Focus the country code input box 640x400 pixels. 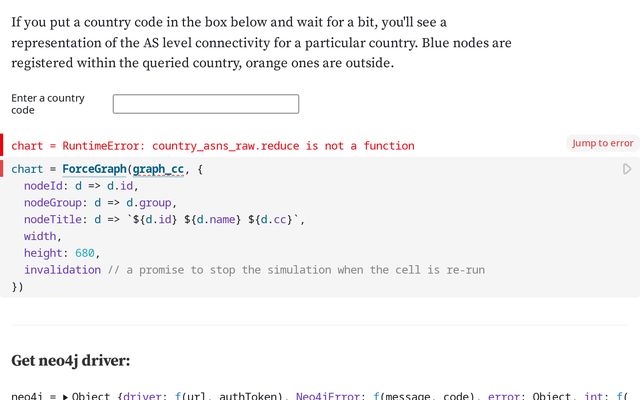[x=206, y=104]
